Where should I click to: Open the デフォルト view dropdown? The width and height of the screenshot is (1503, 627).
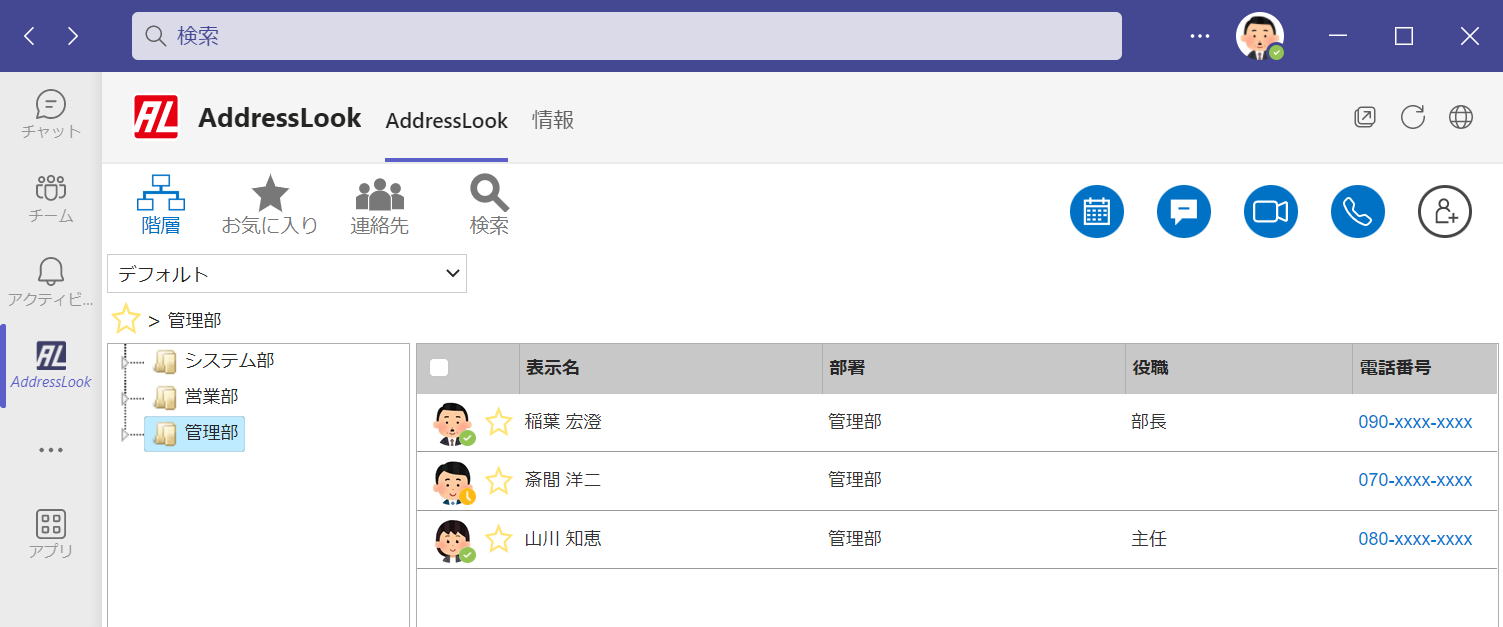[x=286, y=273]
